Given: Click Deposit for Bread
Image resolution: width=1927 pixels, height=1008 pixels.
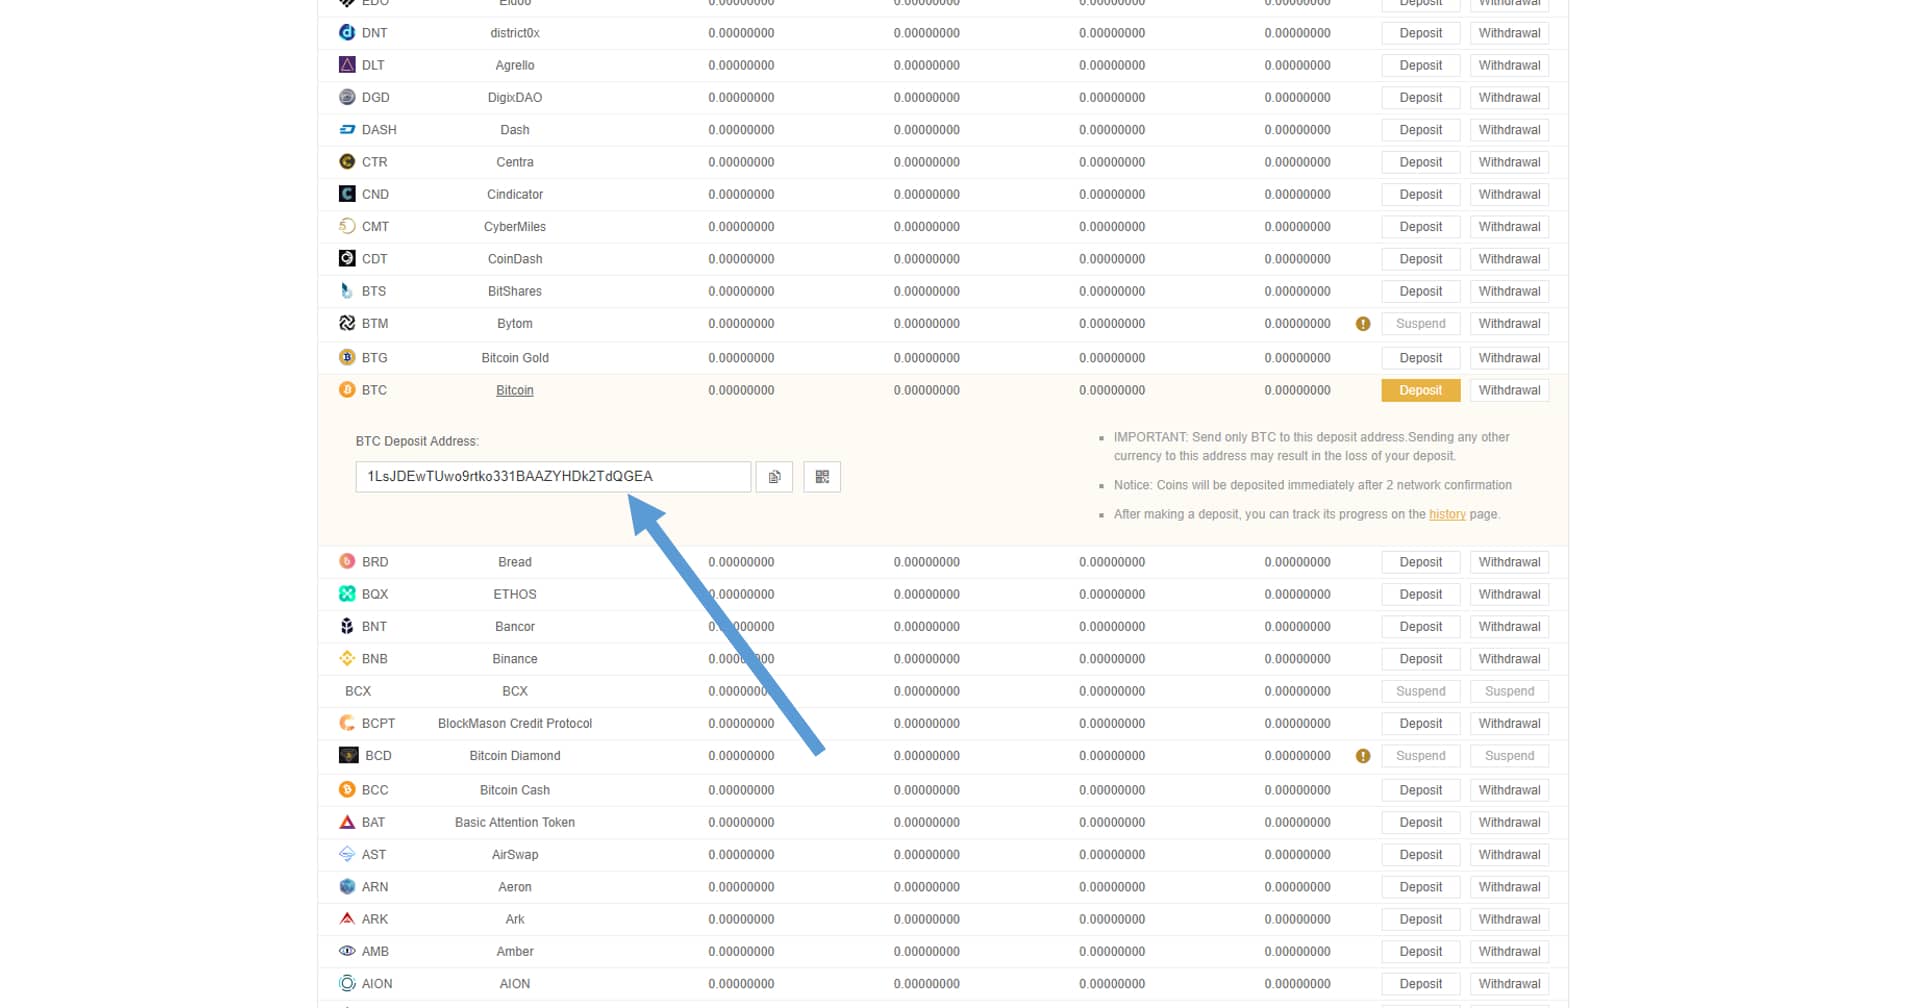Looking at the screenshot, I should (1421, 562).
